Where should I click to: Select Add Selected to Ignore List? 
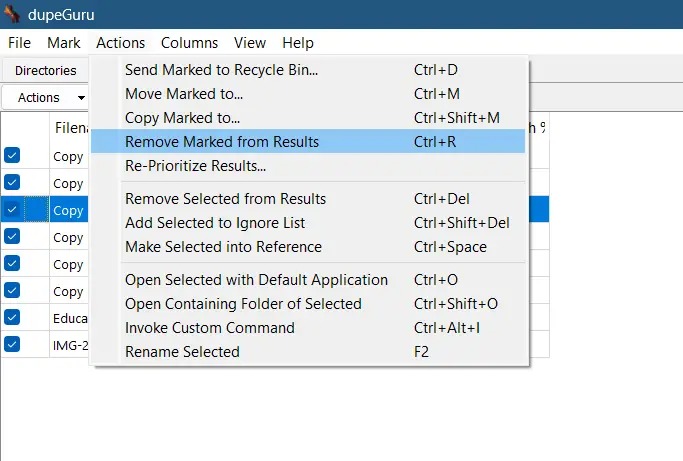point(308,223)
